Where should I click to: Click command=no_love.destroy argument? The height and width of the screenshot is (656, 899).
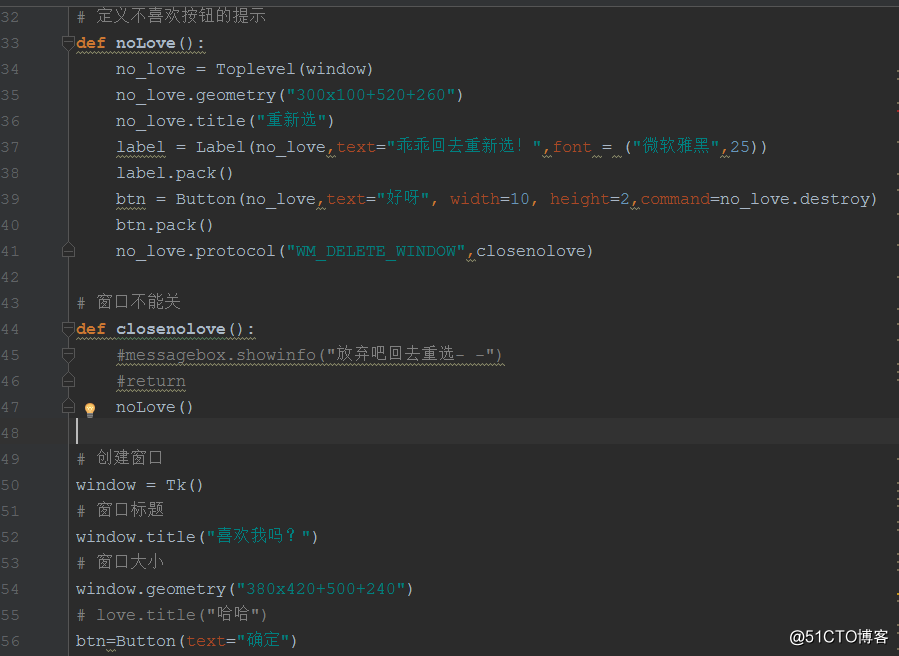759,199
